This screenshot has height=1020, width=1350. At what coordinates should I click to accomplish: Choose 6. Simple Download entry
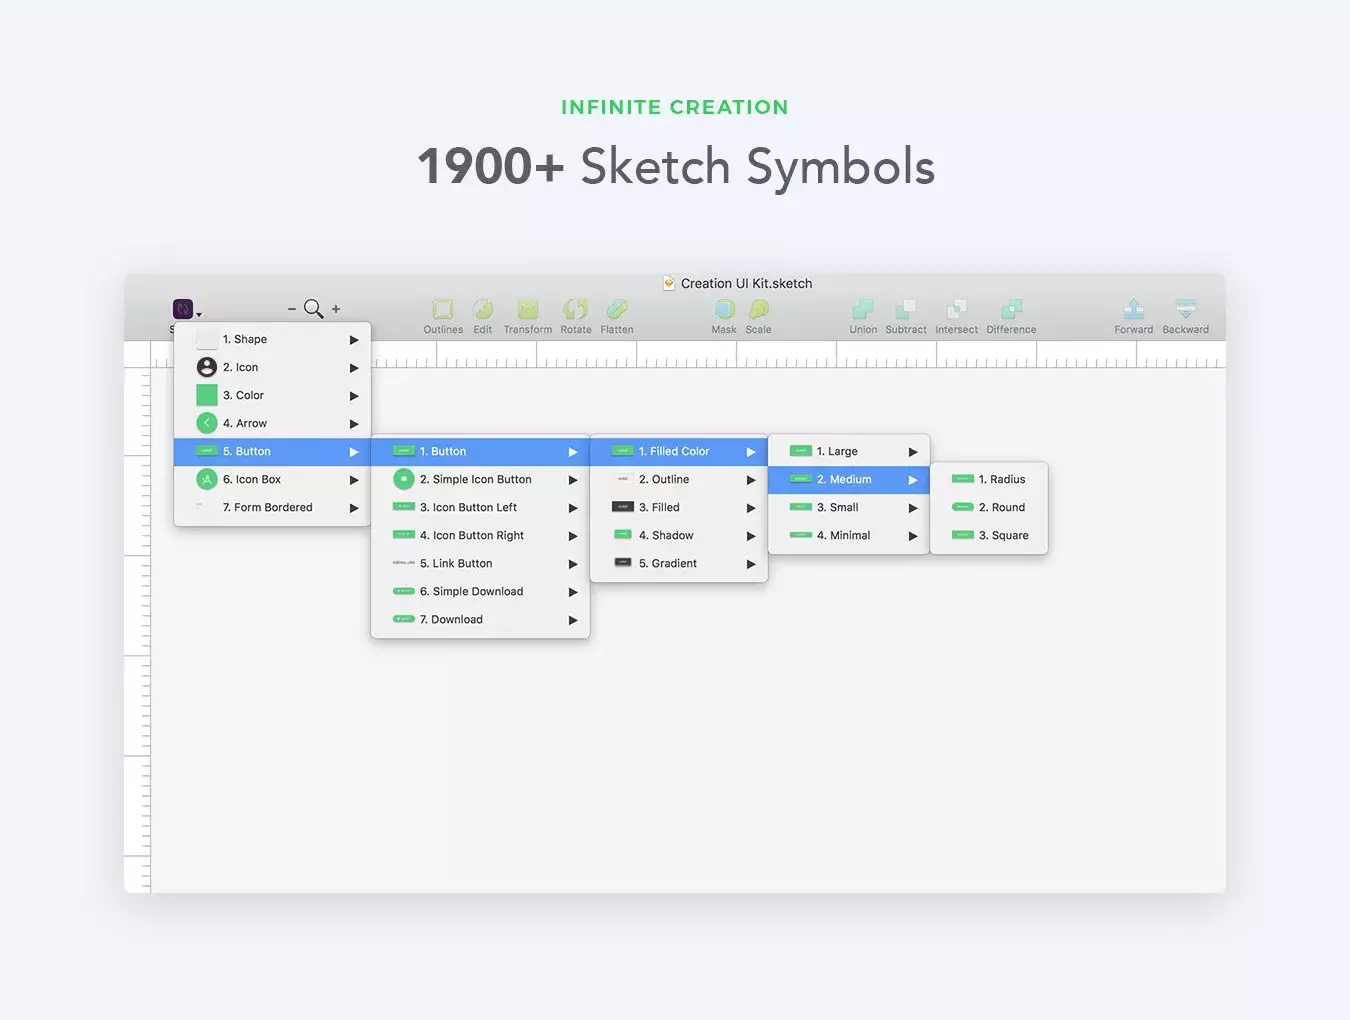point(480,591)
